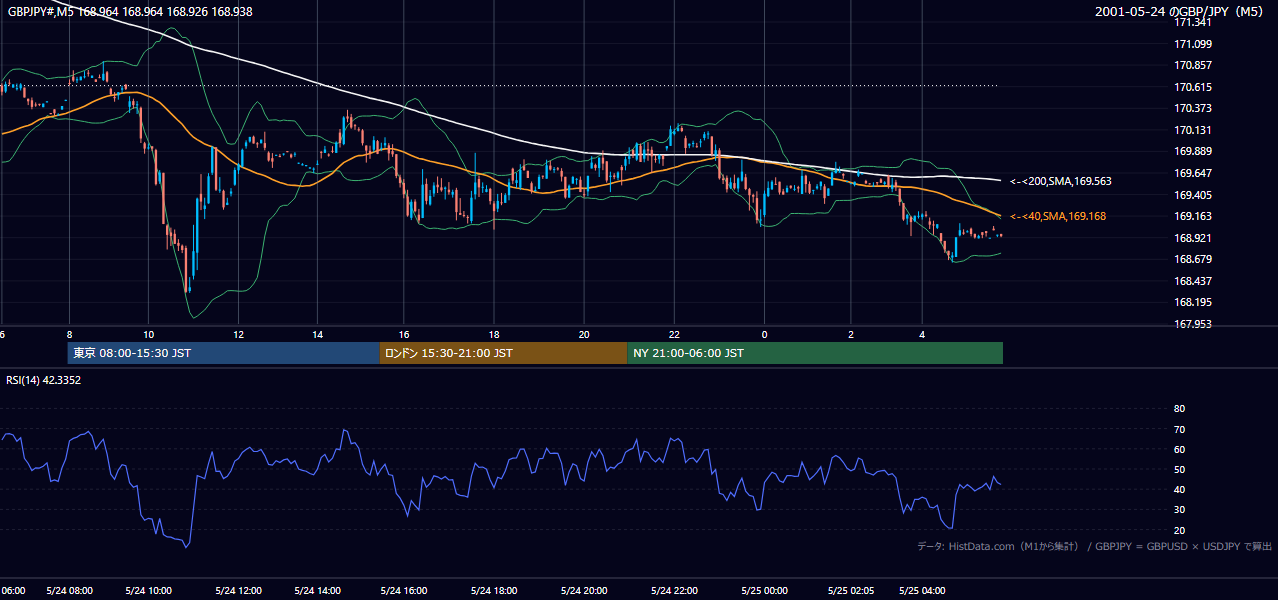The height and width of the screenshot is (600, 1278).
Task: Click RSI scale level 80
Action: (1179, 409)
